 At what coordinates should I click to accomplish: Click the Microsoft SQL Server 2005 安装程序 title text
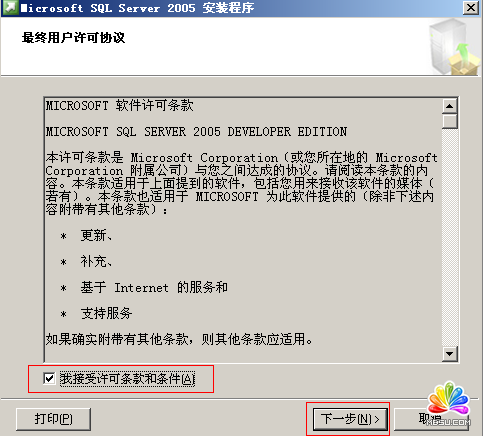[137, 8]
